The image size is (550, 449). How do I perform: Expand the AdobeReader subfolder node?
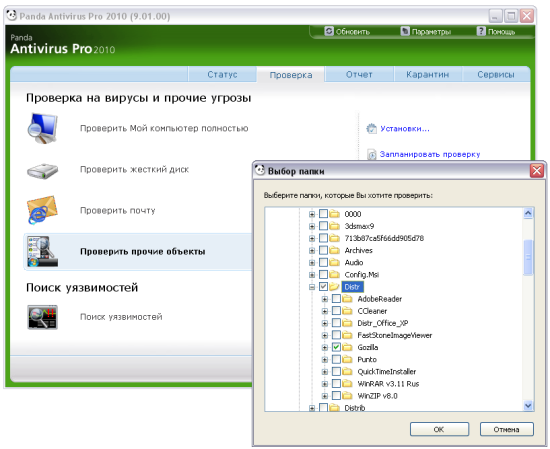(325, 299)
